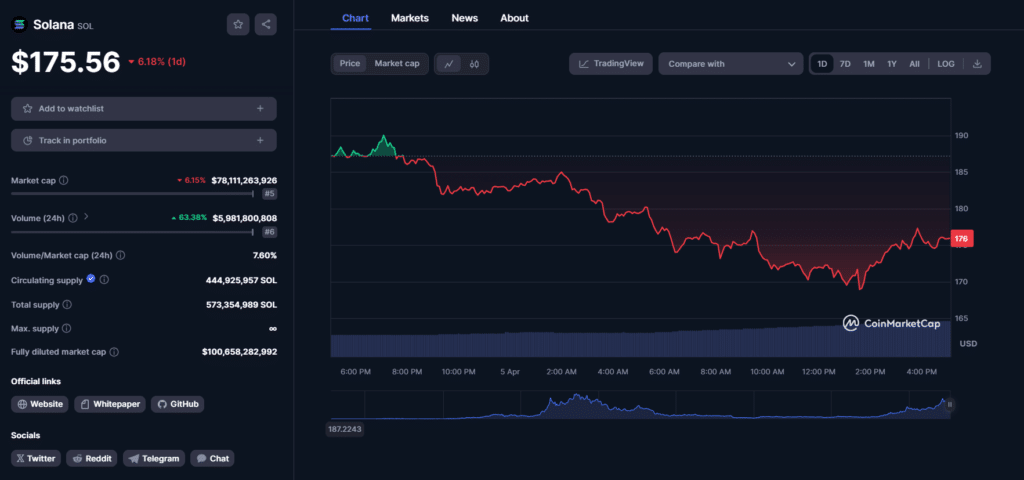The image size is (1024, 480).
Task: Open the share icon button
Action: coord(266,25)
